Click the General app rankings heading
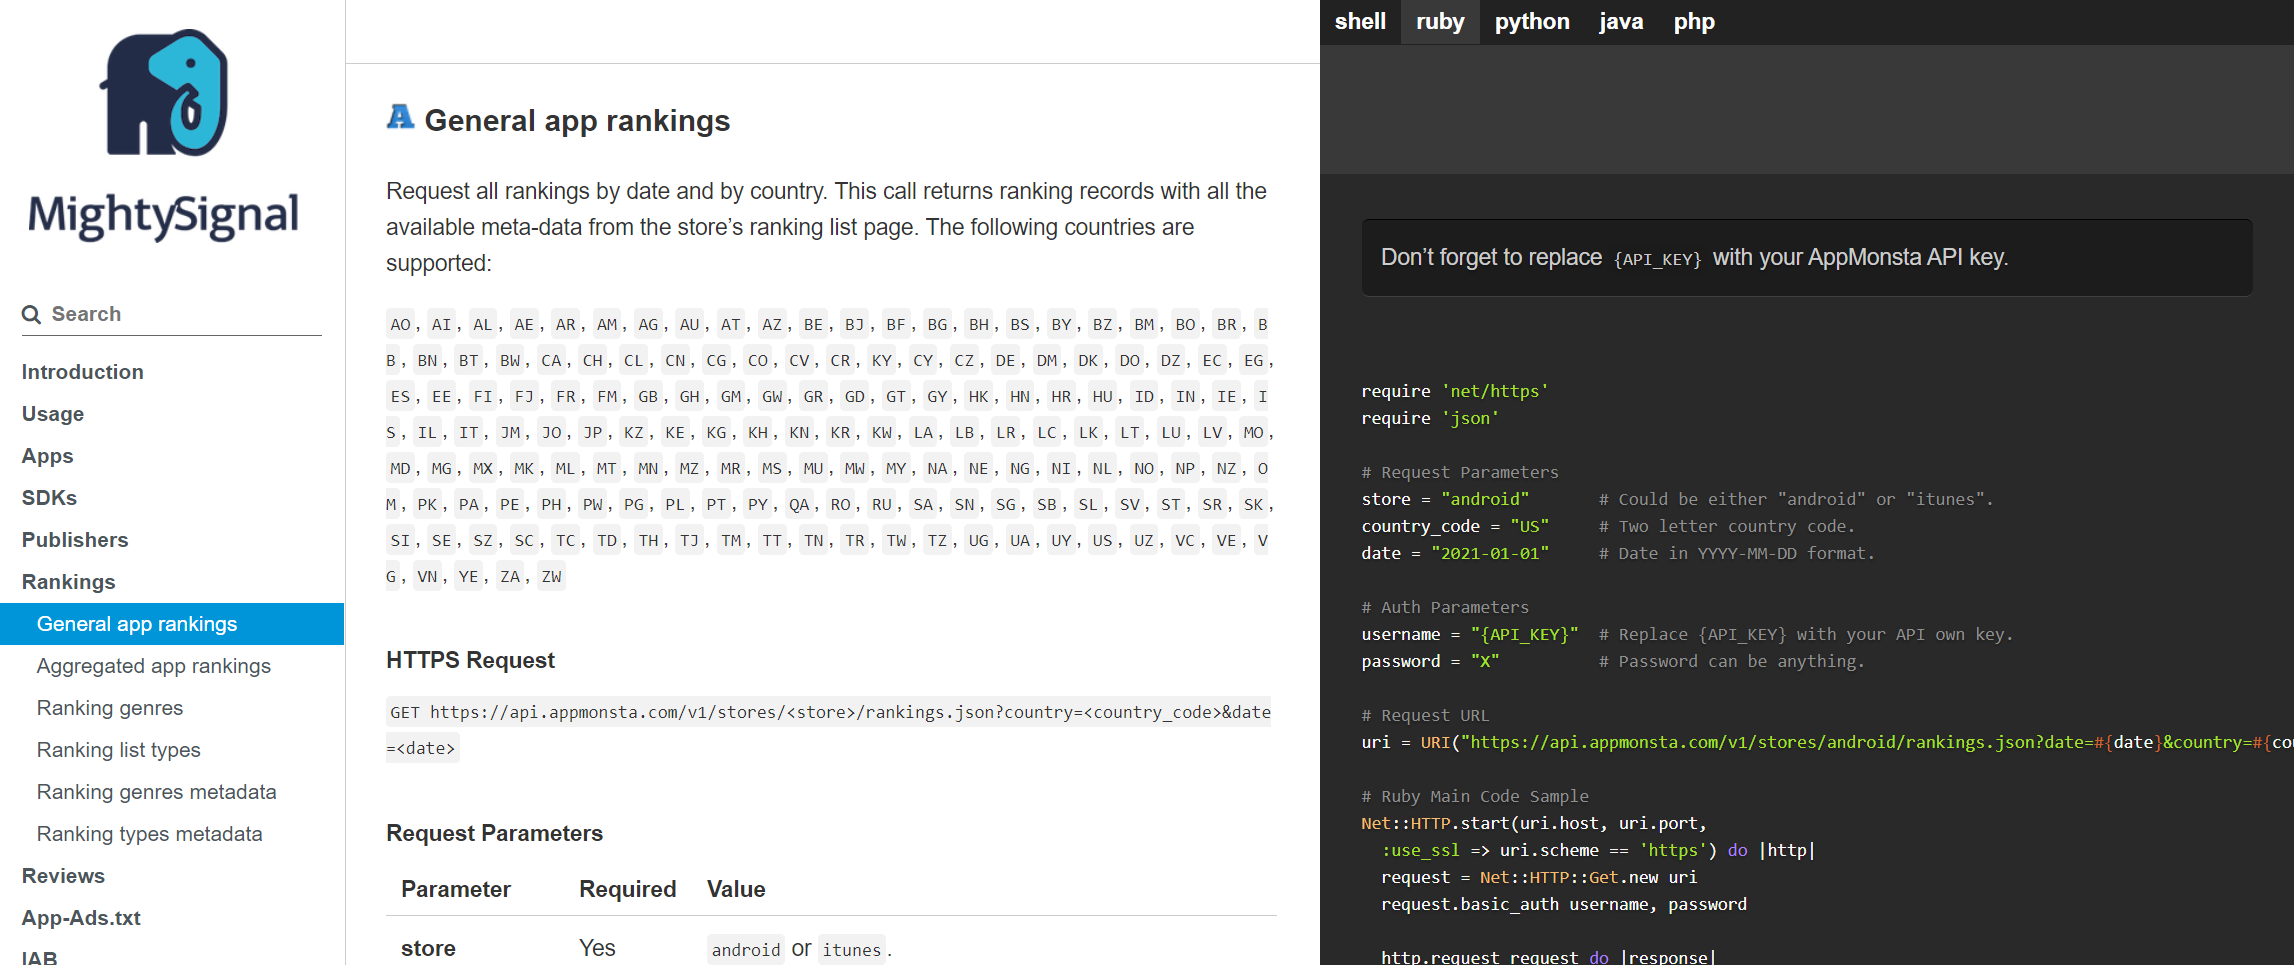The image size is (2294, 965). click(577, 121)
